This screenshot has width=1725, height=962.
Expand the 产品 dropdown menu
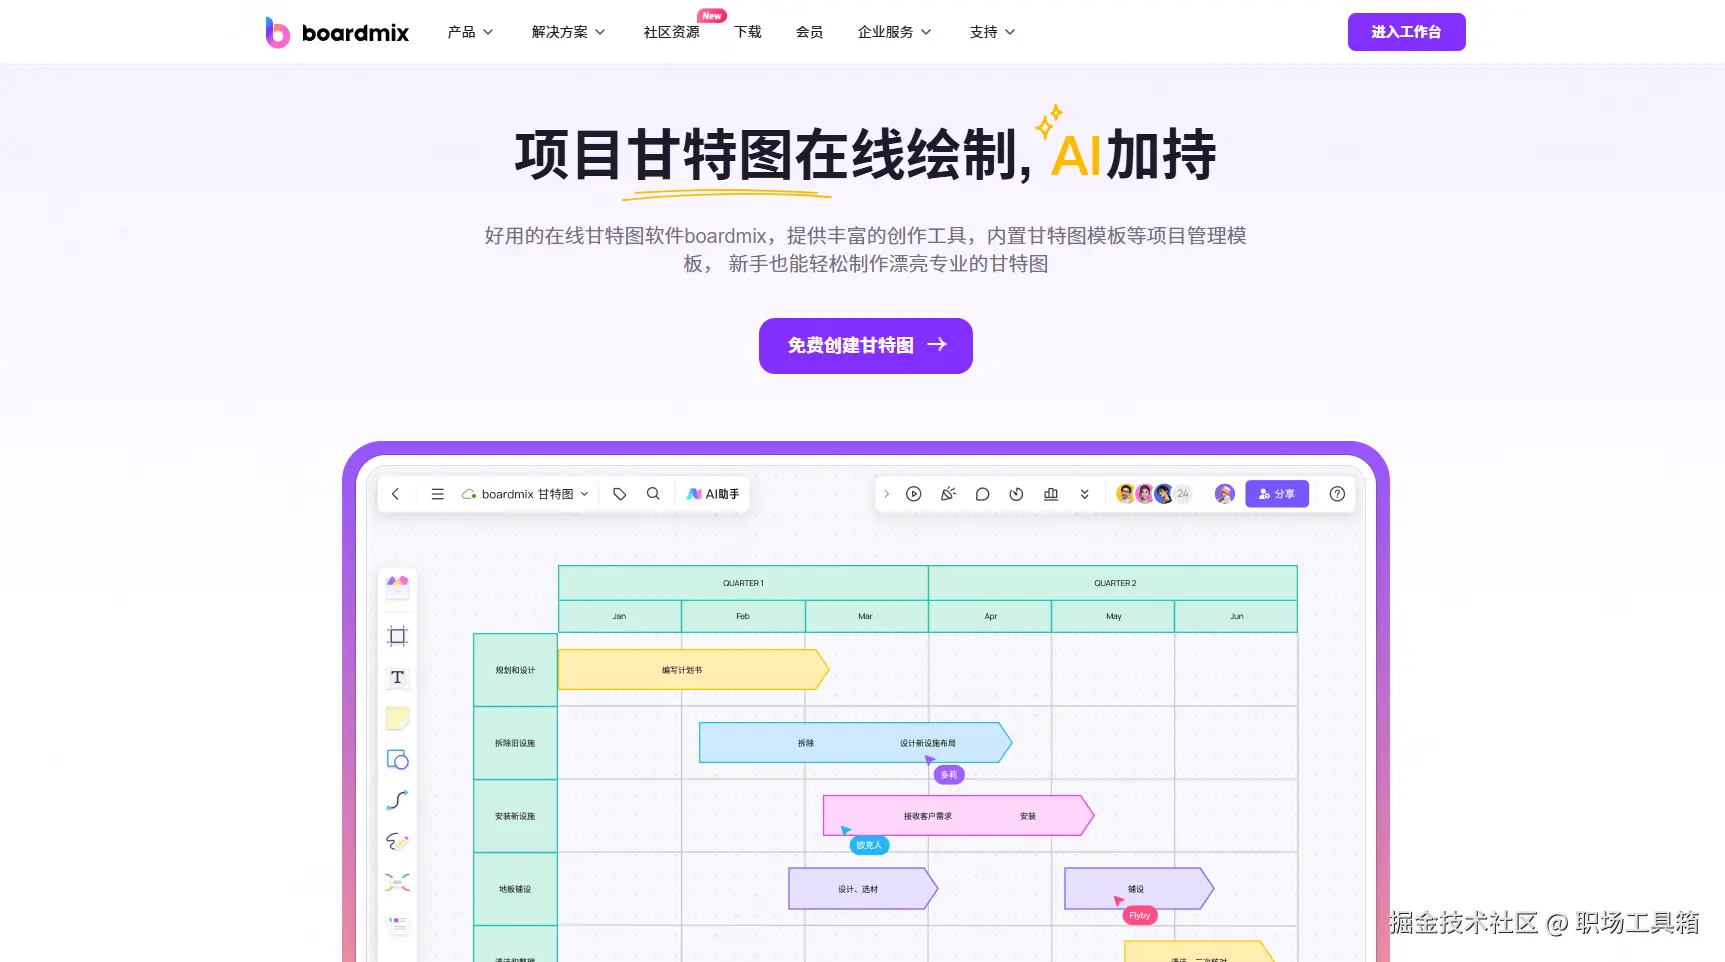point(470,32)
